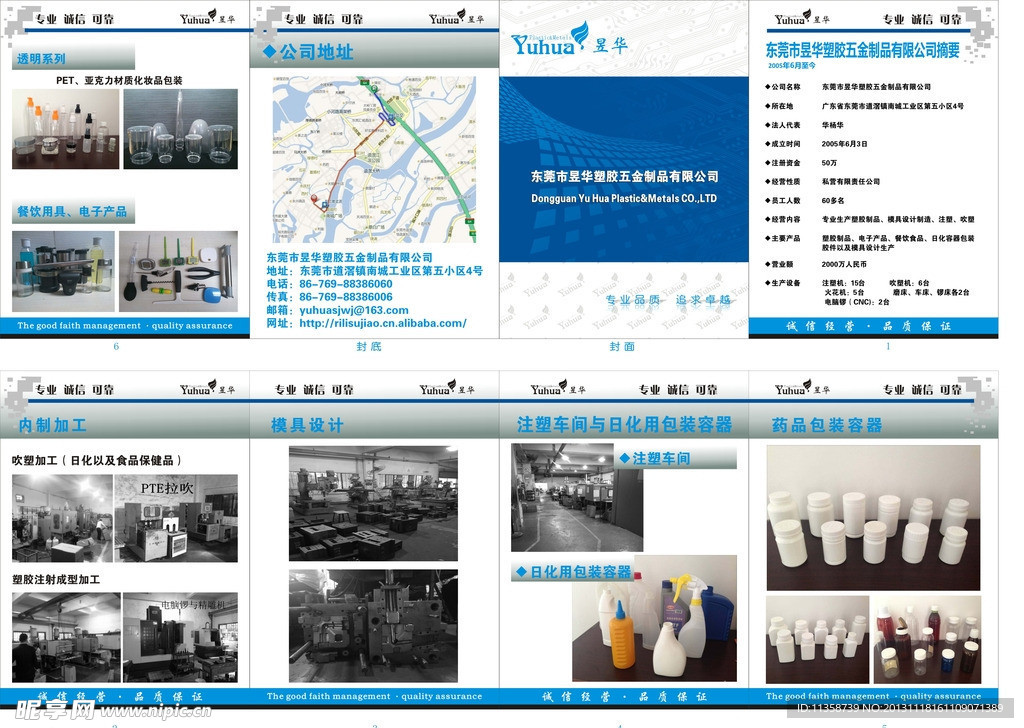
Task: Select the 餐饮用具、电子产品 section header
Action: (72, 212)
